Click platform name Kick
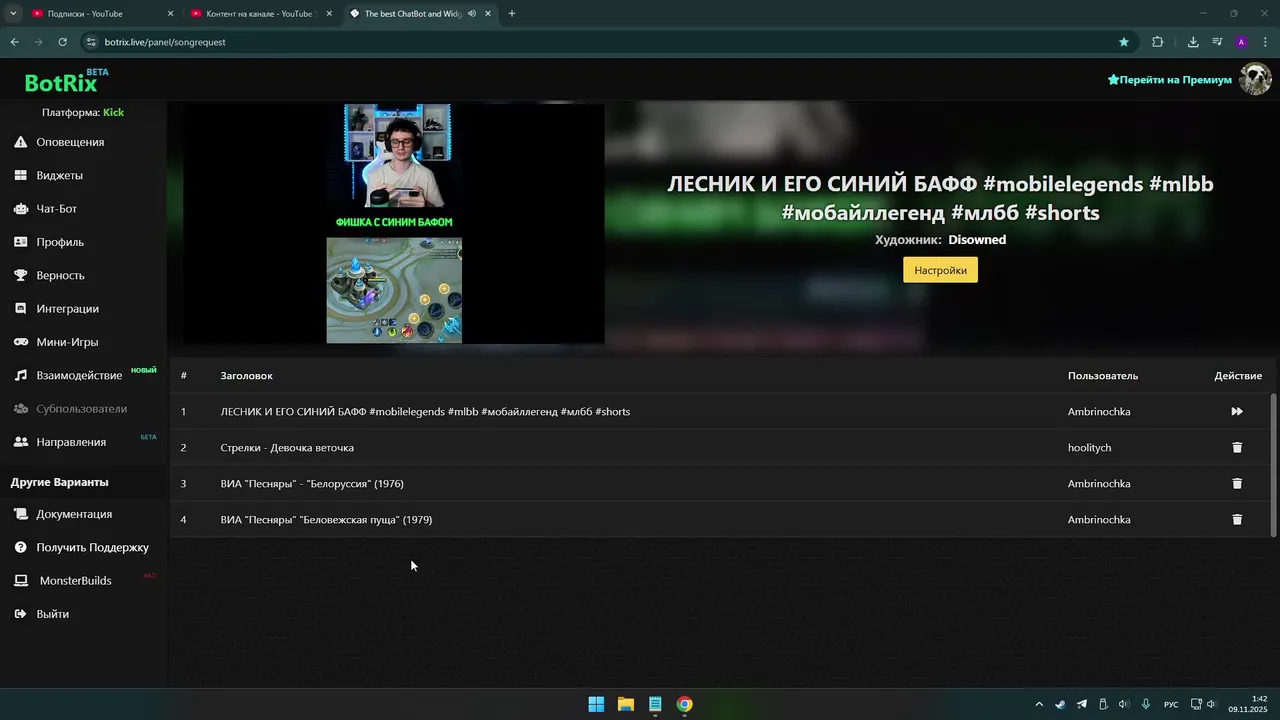Viewport: 1280px width, 720px height. pos(113,112)
